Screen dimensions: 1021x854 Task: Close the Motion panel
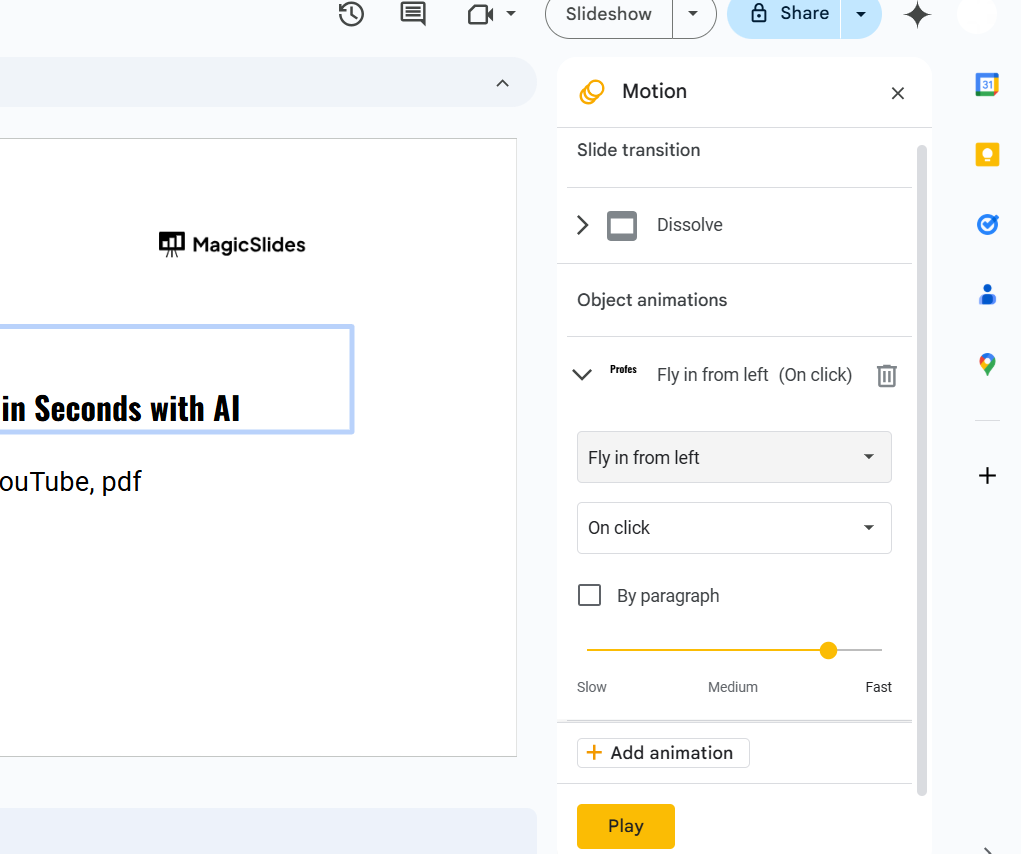897,93
